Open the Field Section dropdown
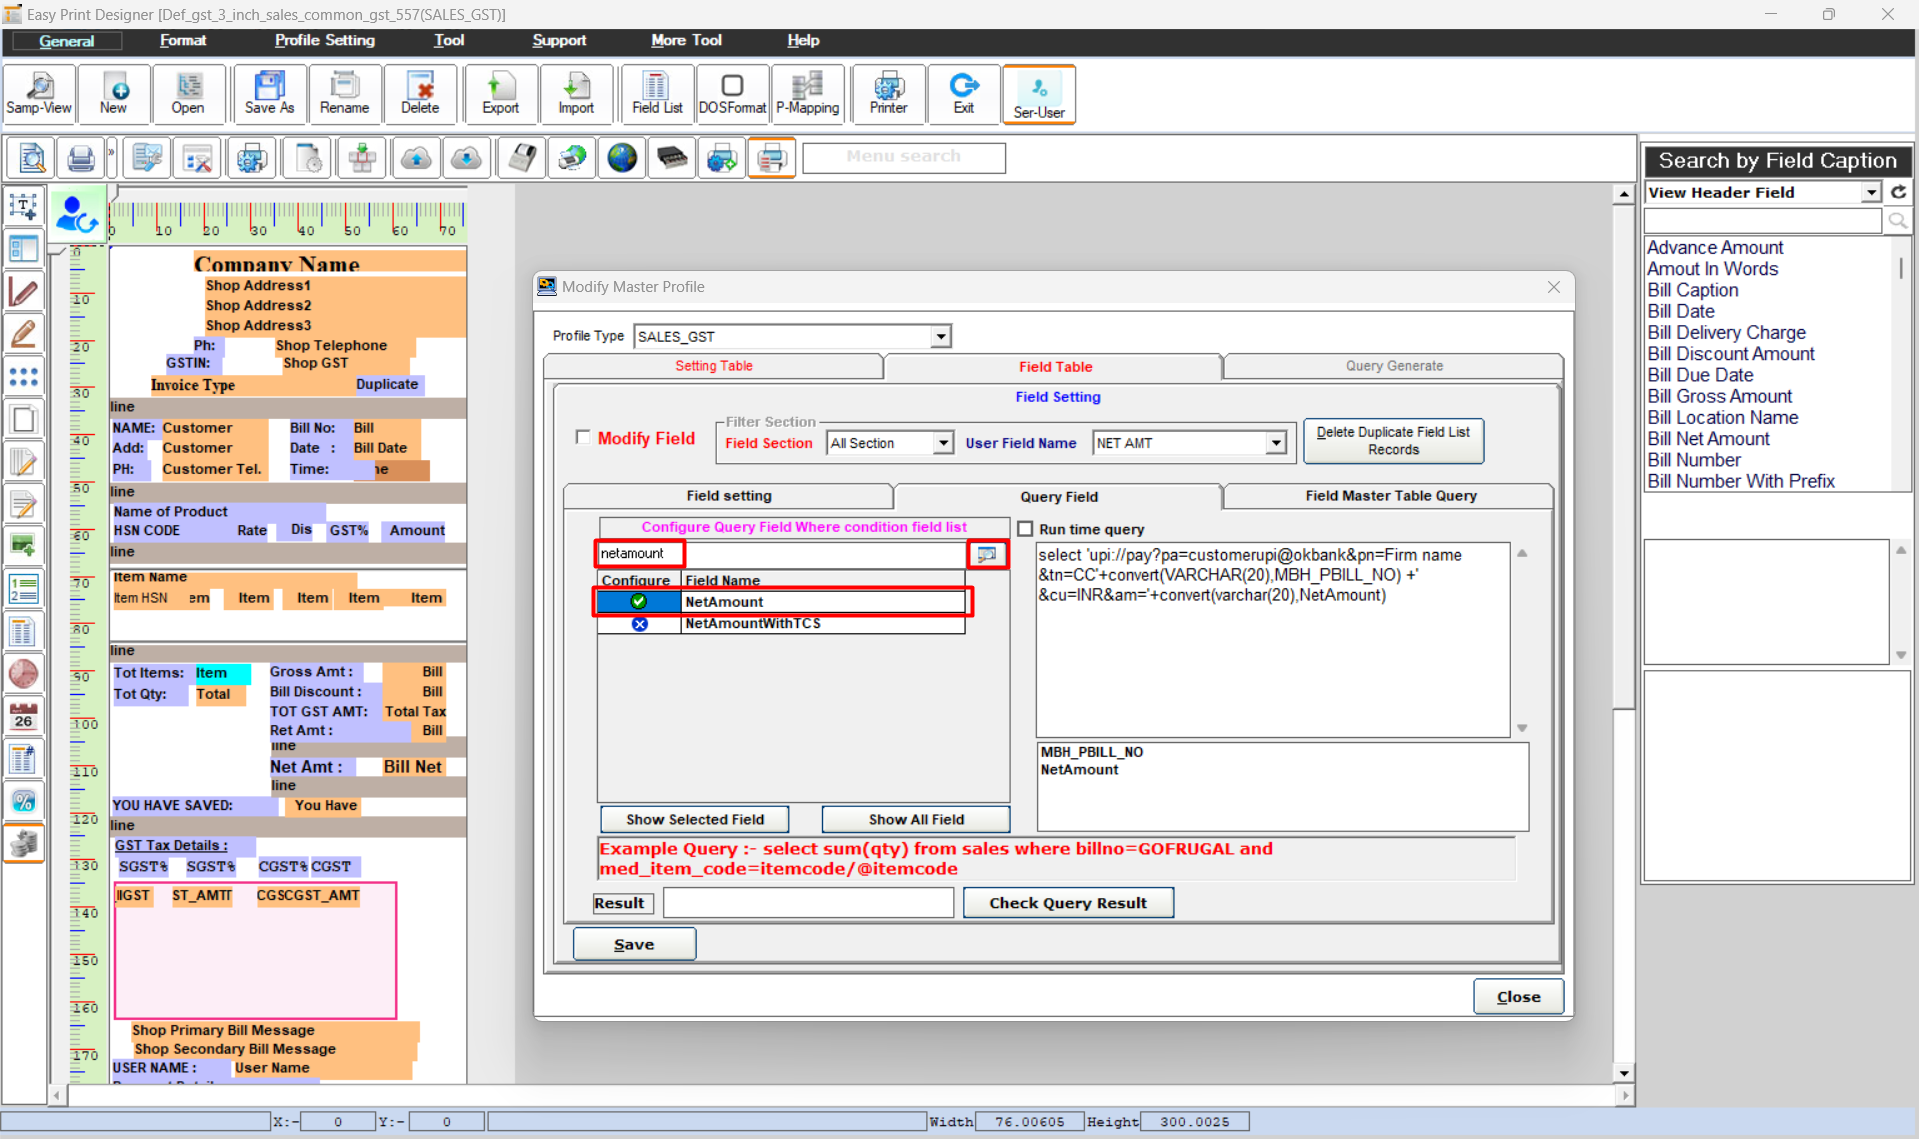Image resolution: width=1919 pixels, height=1139 pixels. click(x=942, y=443)
